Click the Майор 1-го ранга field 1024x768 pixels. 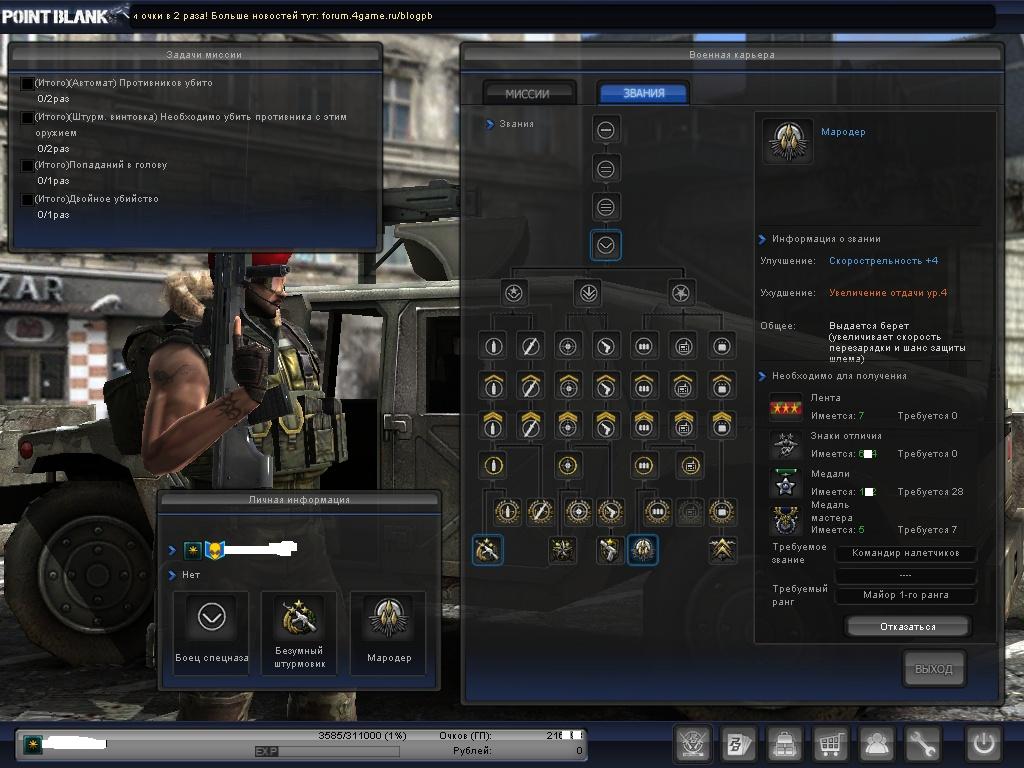point(906,595)
